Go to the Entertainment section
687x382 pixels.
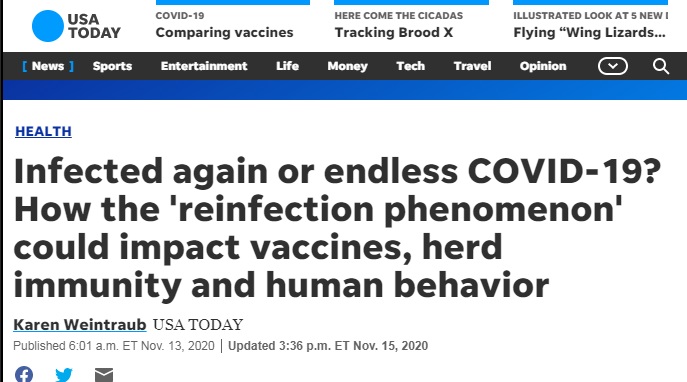204,66
